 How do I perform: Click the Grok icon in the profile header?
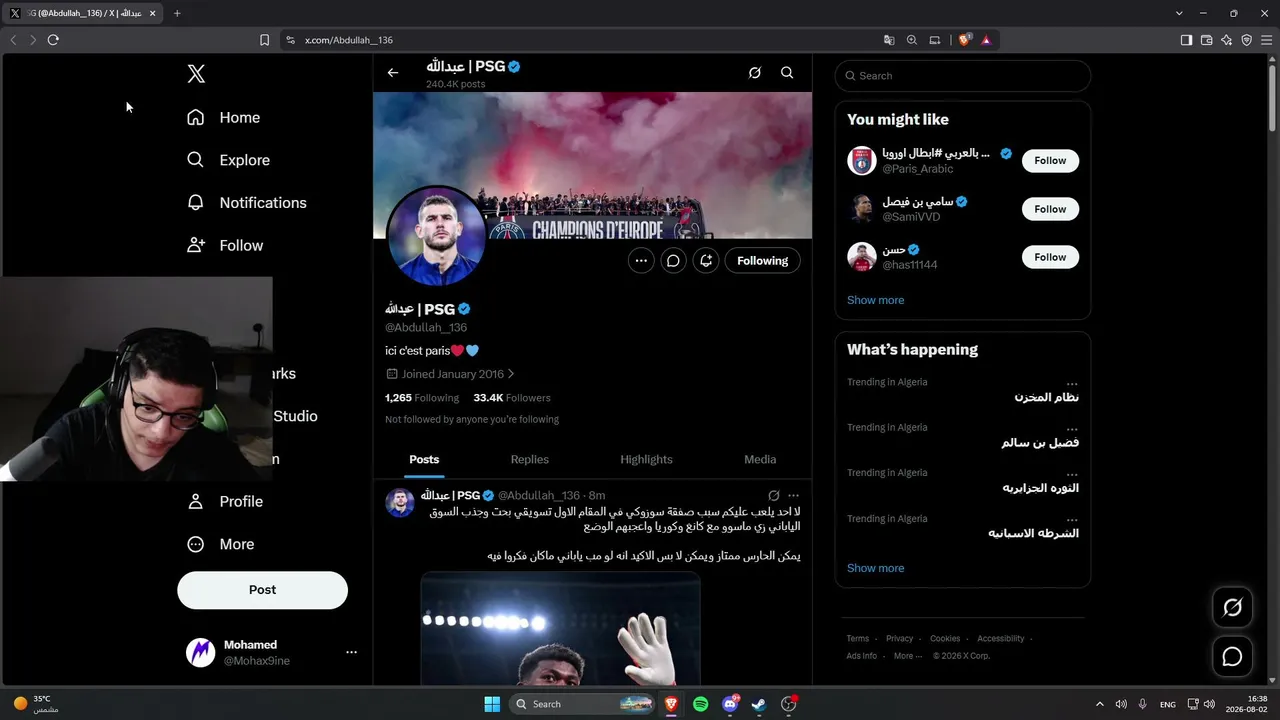tap(755, 73)
